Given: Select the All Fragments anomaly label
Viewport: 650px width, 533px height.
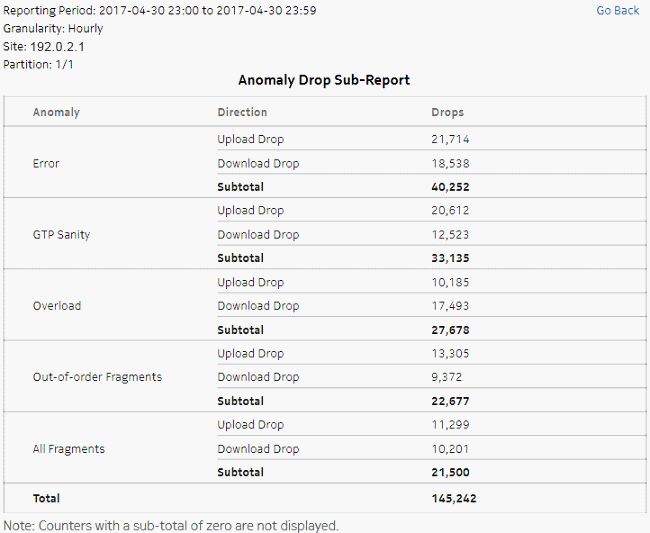Looking at the screenshot, I should [x=69, y=449].
